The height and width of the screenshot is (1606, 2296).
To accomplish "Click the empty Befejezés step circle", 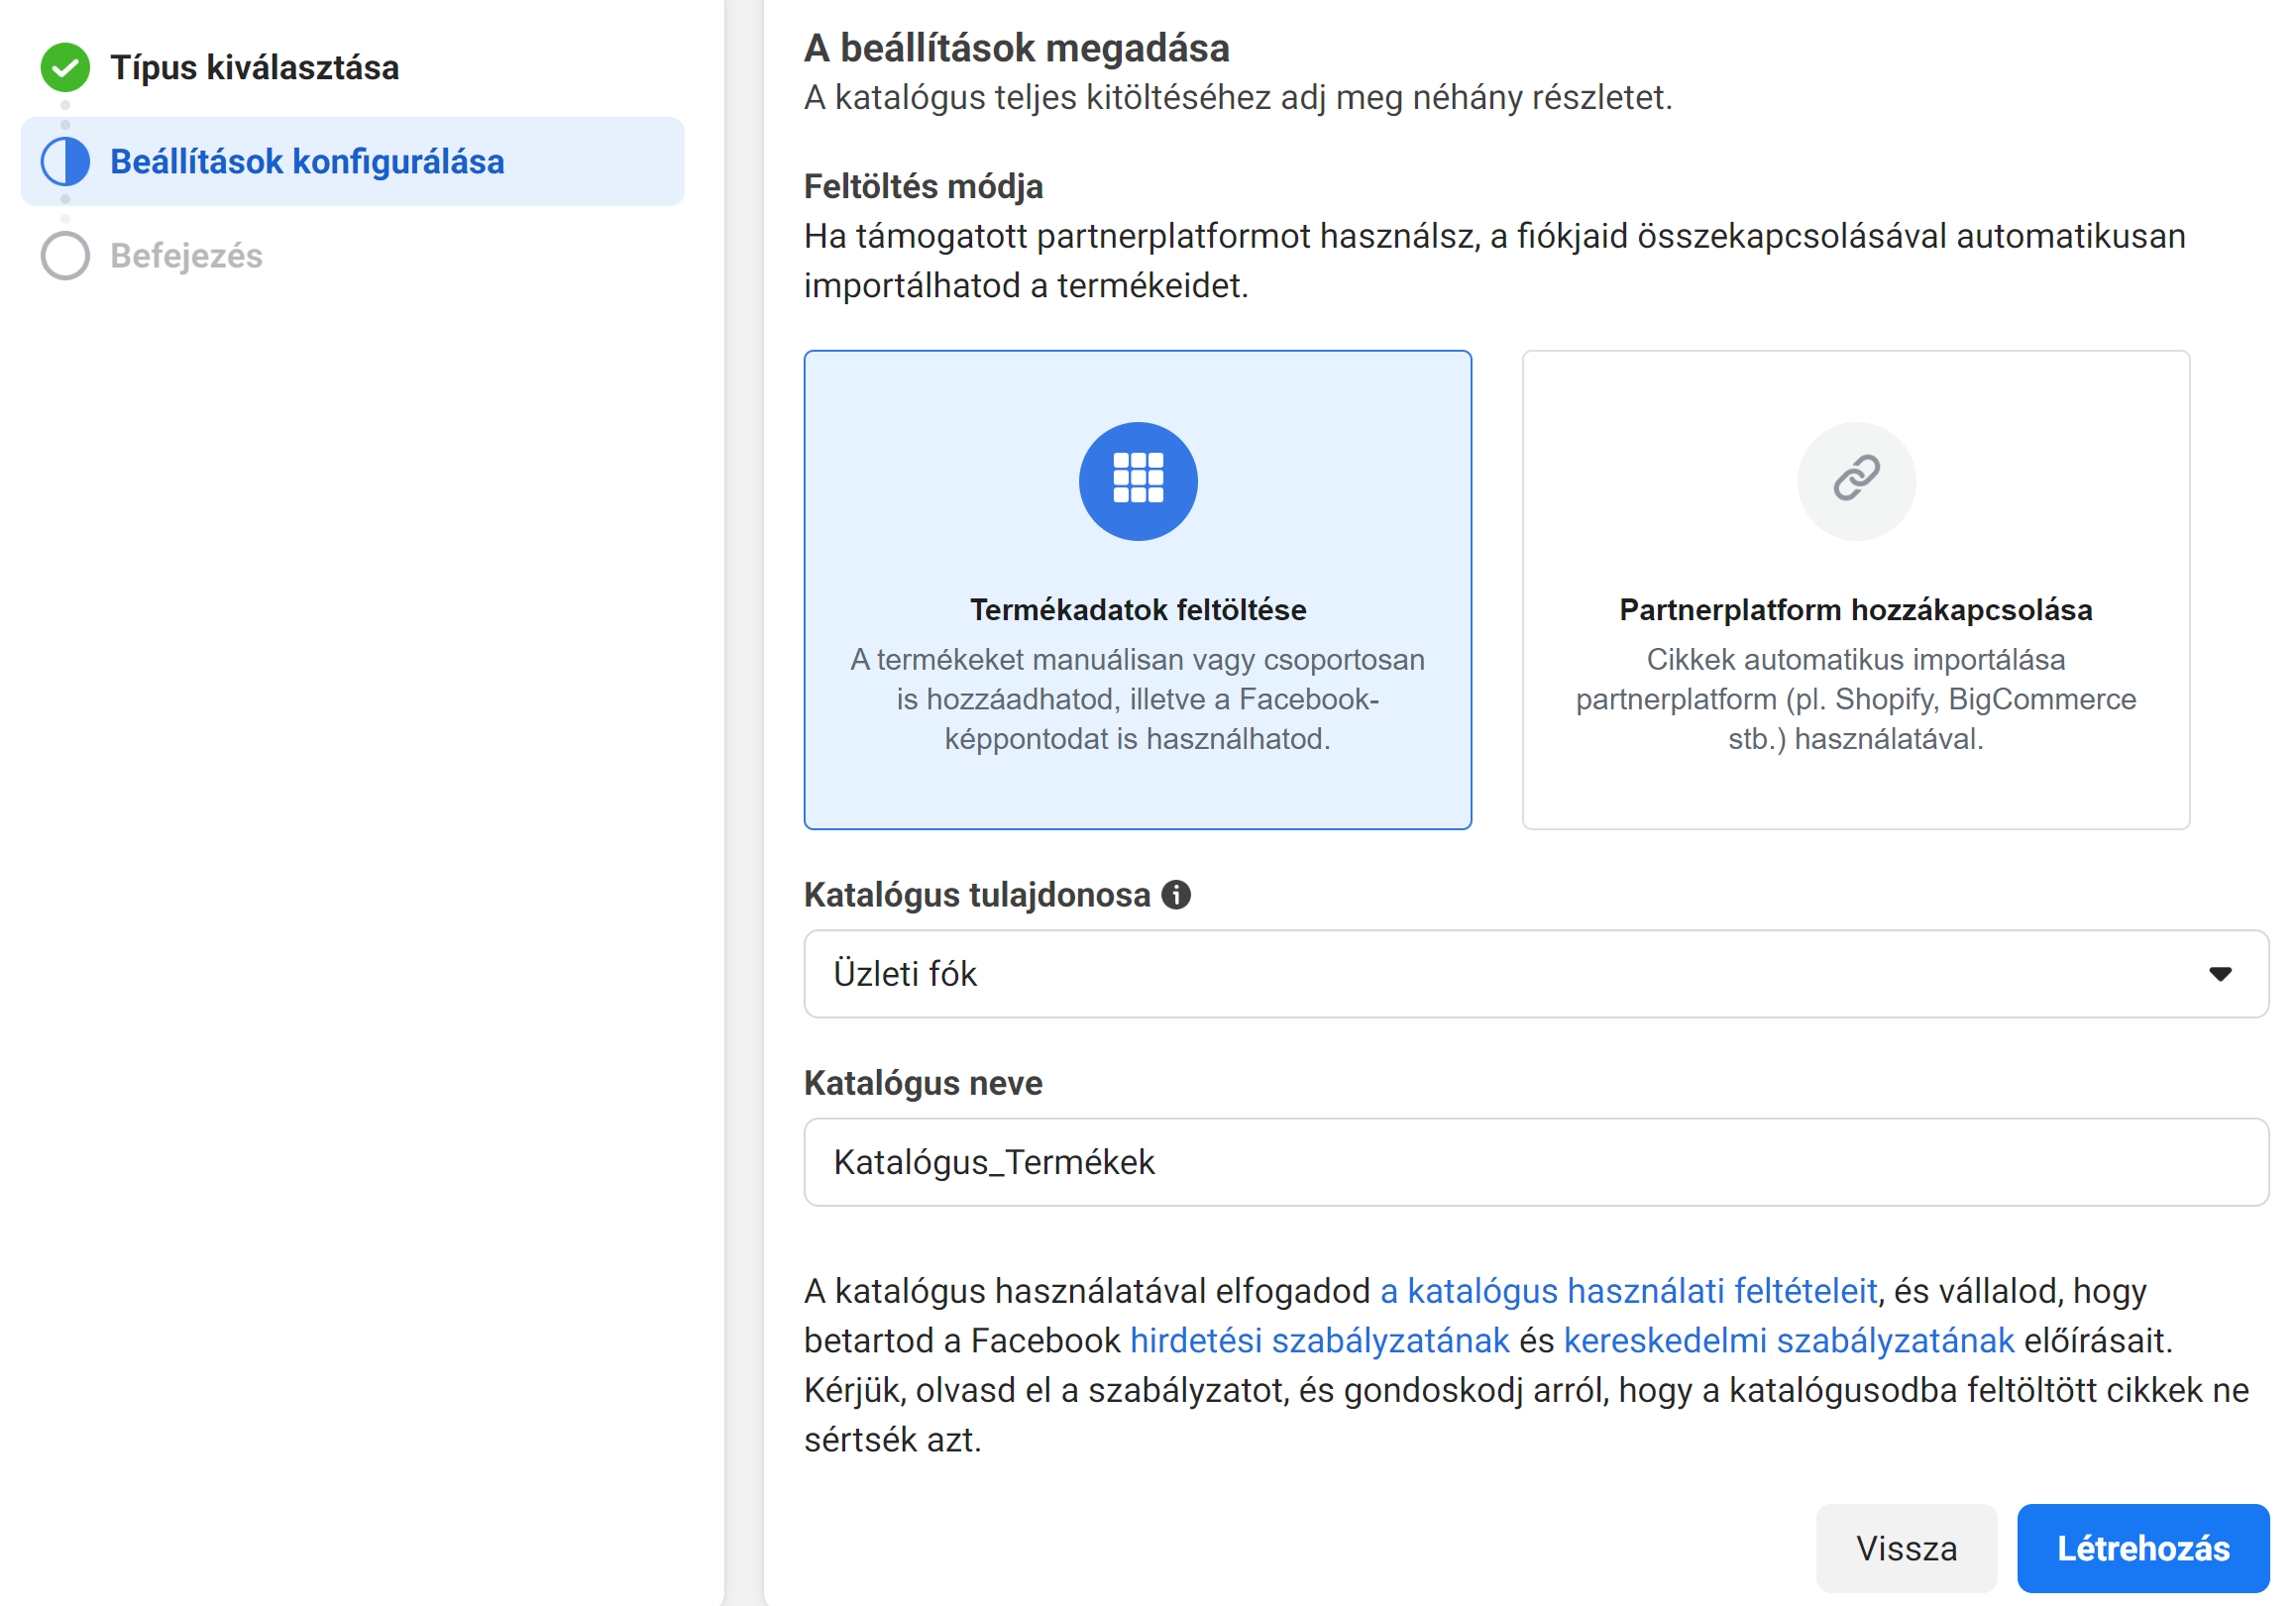I will 65,256.
